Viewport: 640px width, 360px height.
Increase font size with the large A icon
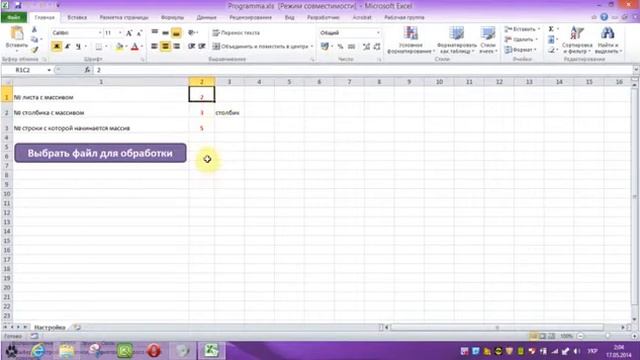[x=129, y=33]
